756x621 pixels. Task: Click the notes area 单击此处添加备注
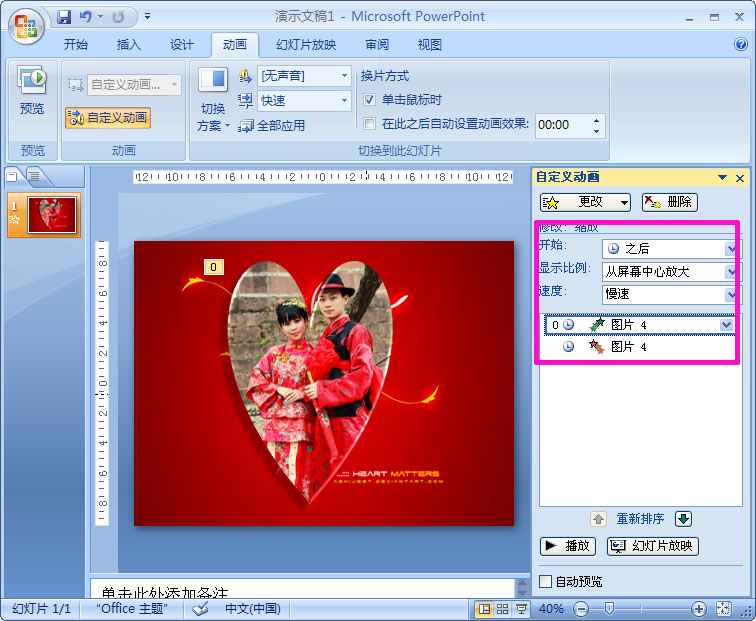coord(303,589)
